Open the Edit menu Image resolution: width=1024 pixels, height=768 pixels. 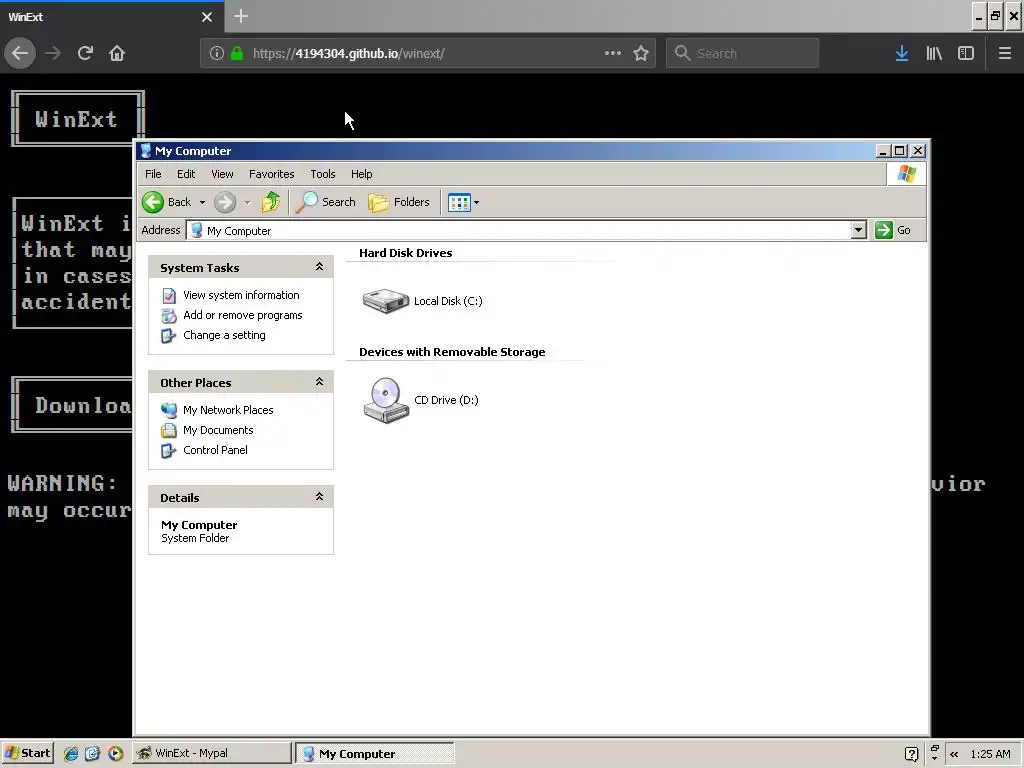(186, 174)
